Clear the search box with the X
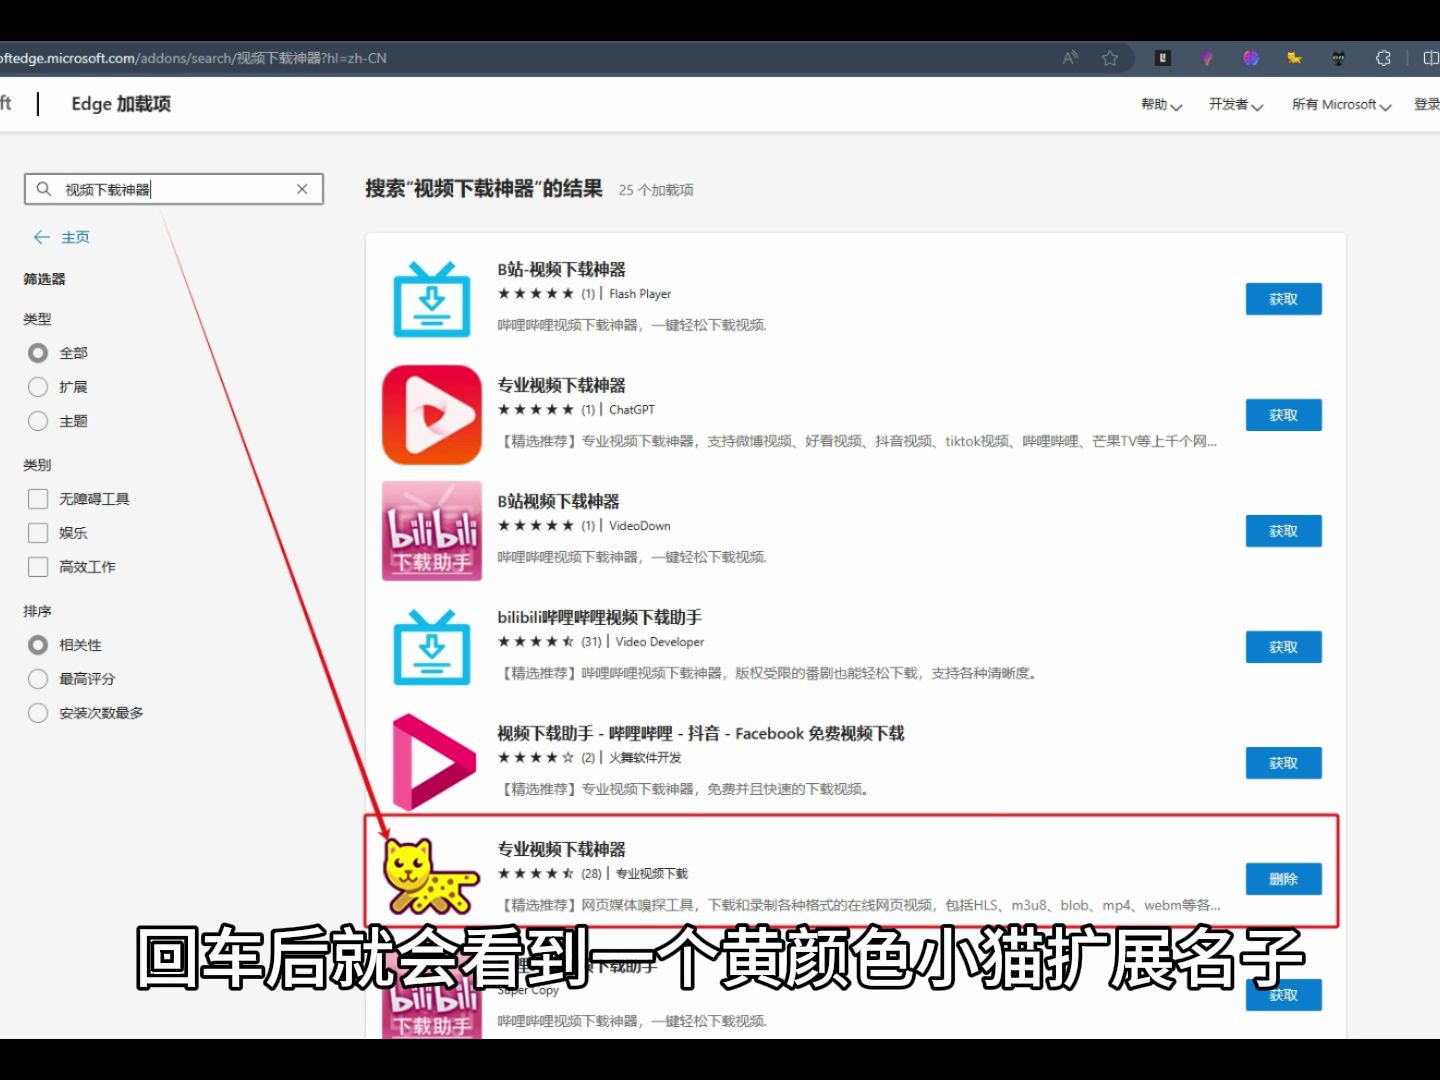Screen dimensions: 1440x1080 tap(302, 189)
